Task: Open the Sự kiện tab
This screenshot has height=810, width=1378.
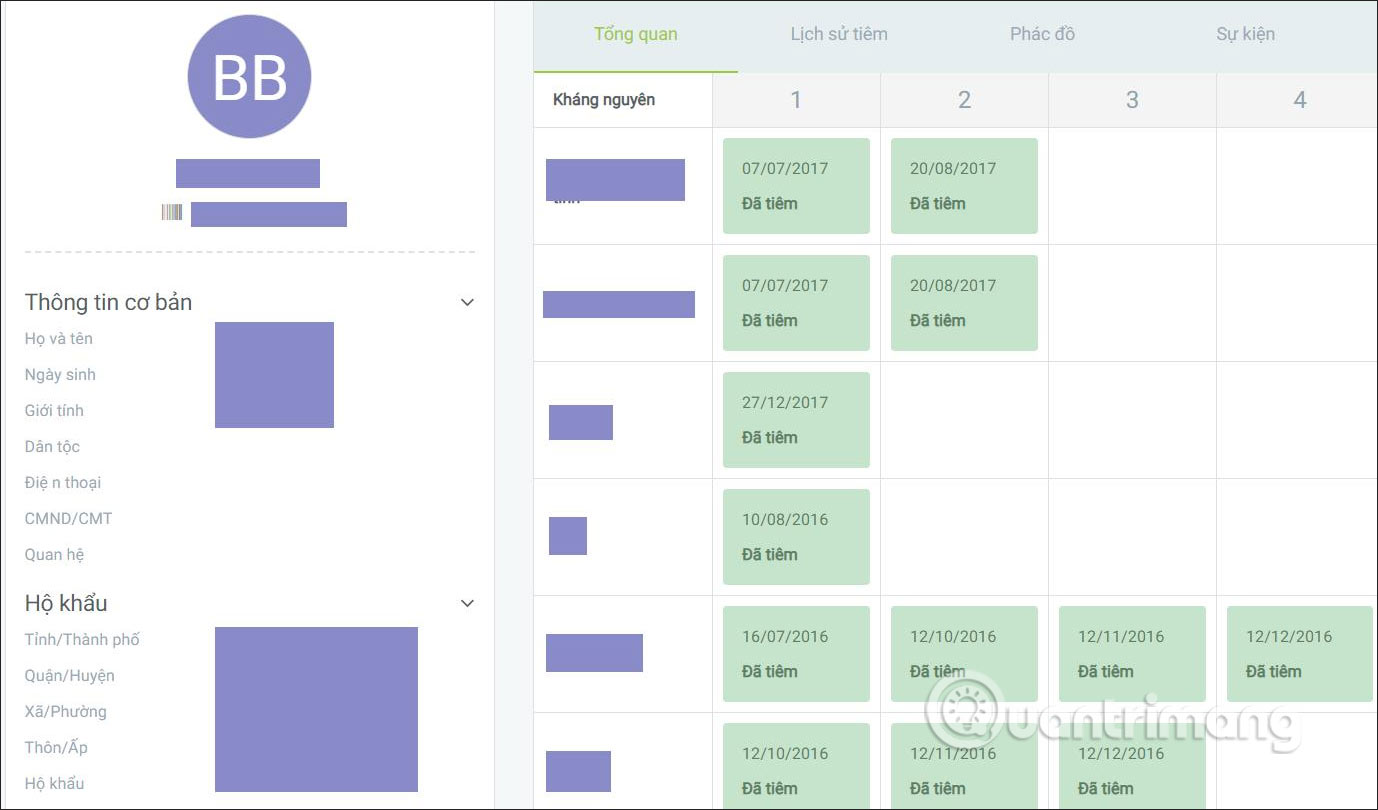Action: coord(1245,34)
